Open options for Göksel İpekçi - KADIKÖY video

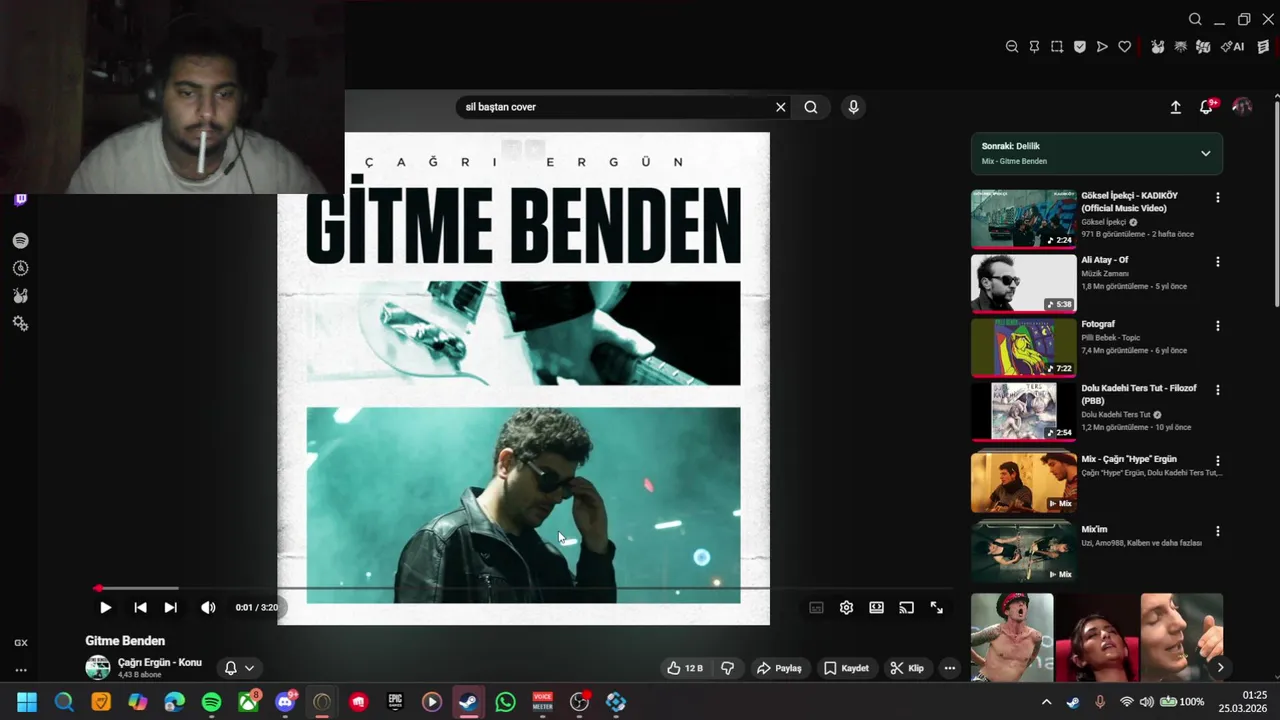[1217, 198]
